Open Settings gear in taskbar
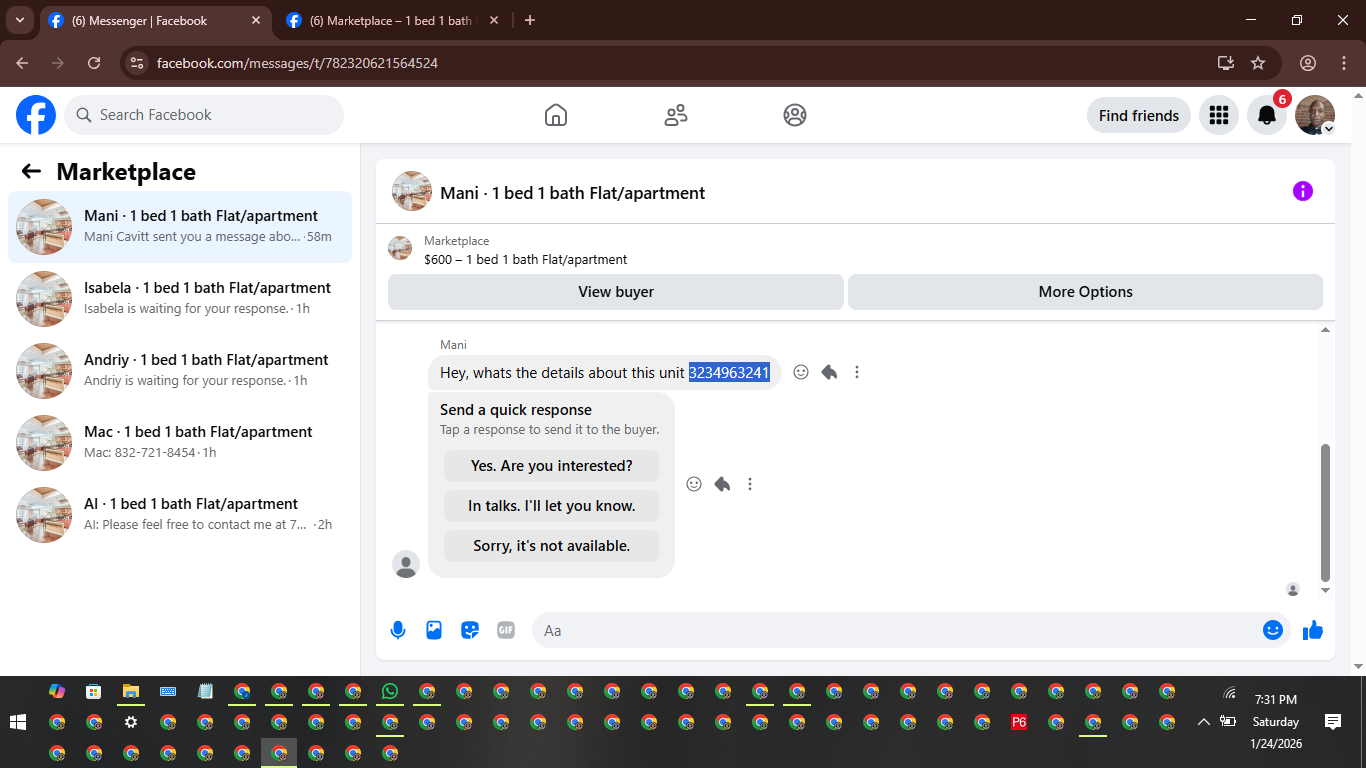Viewport: 1366px width, 768px height. click(131, 722)
